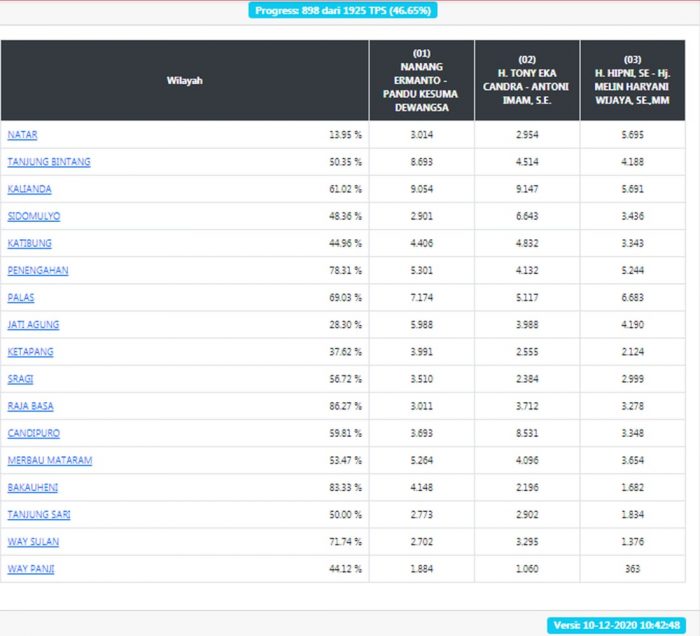The image size is (700, 636).
Task: Open JATI AGUNG results
Action: pyautogui.click(x=33, y=325)
